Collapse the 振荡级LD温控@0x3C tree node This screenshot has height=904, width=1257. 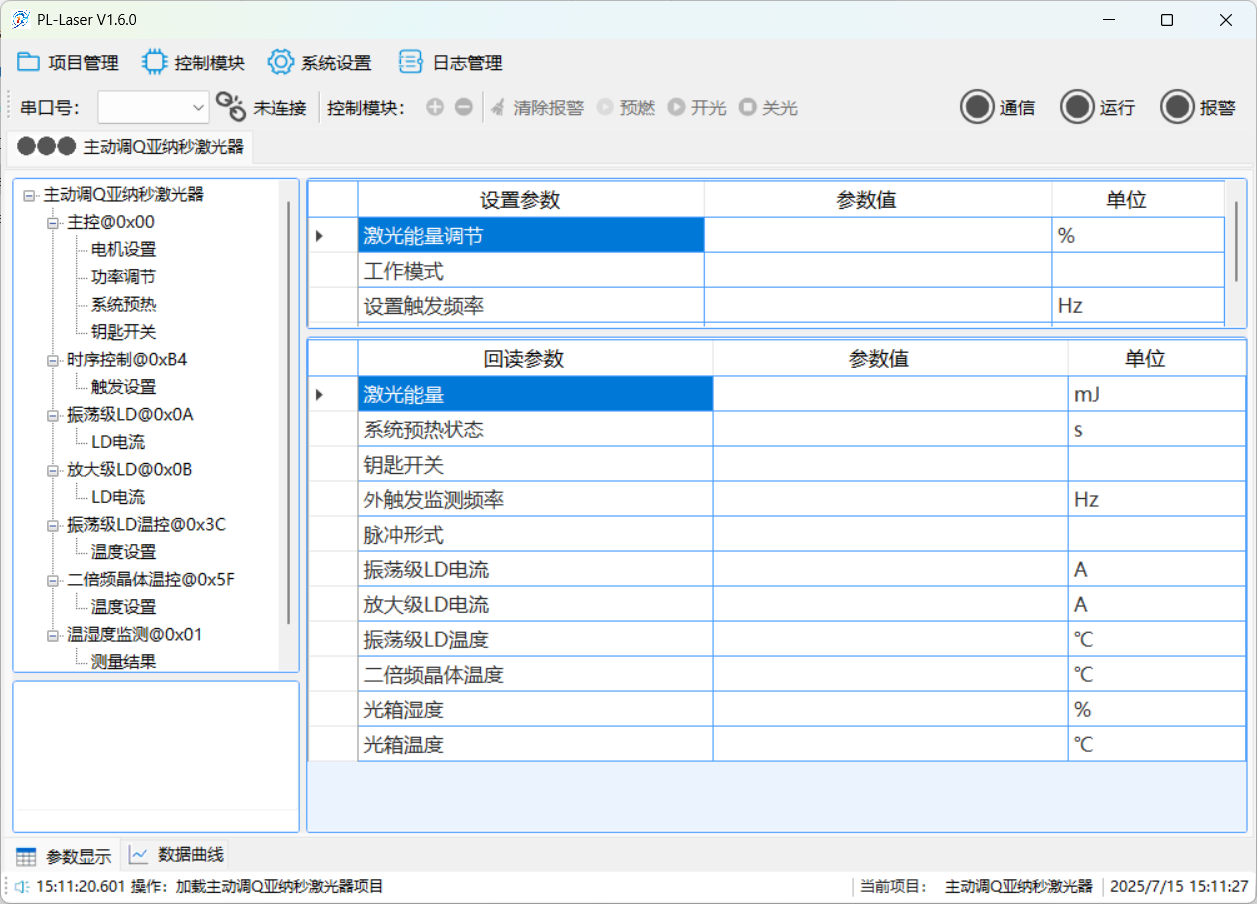(x=52, y=525)
